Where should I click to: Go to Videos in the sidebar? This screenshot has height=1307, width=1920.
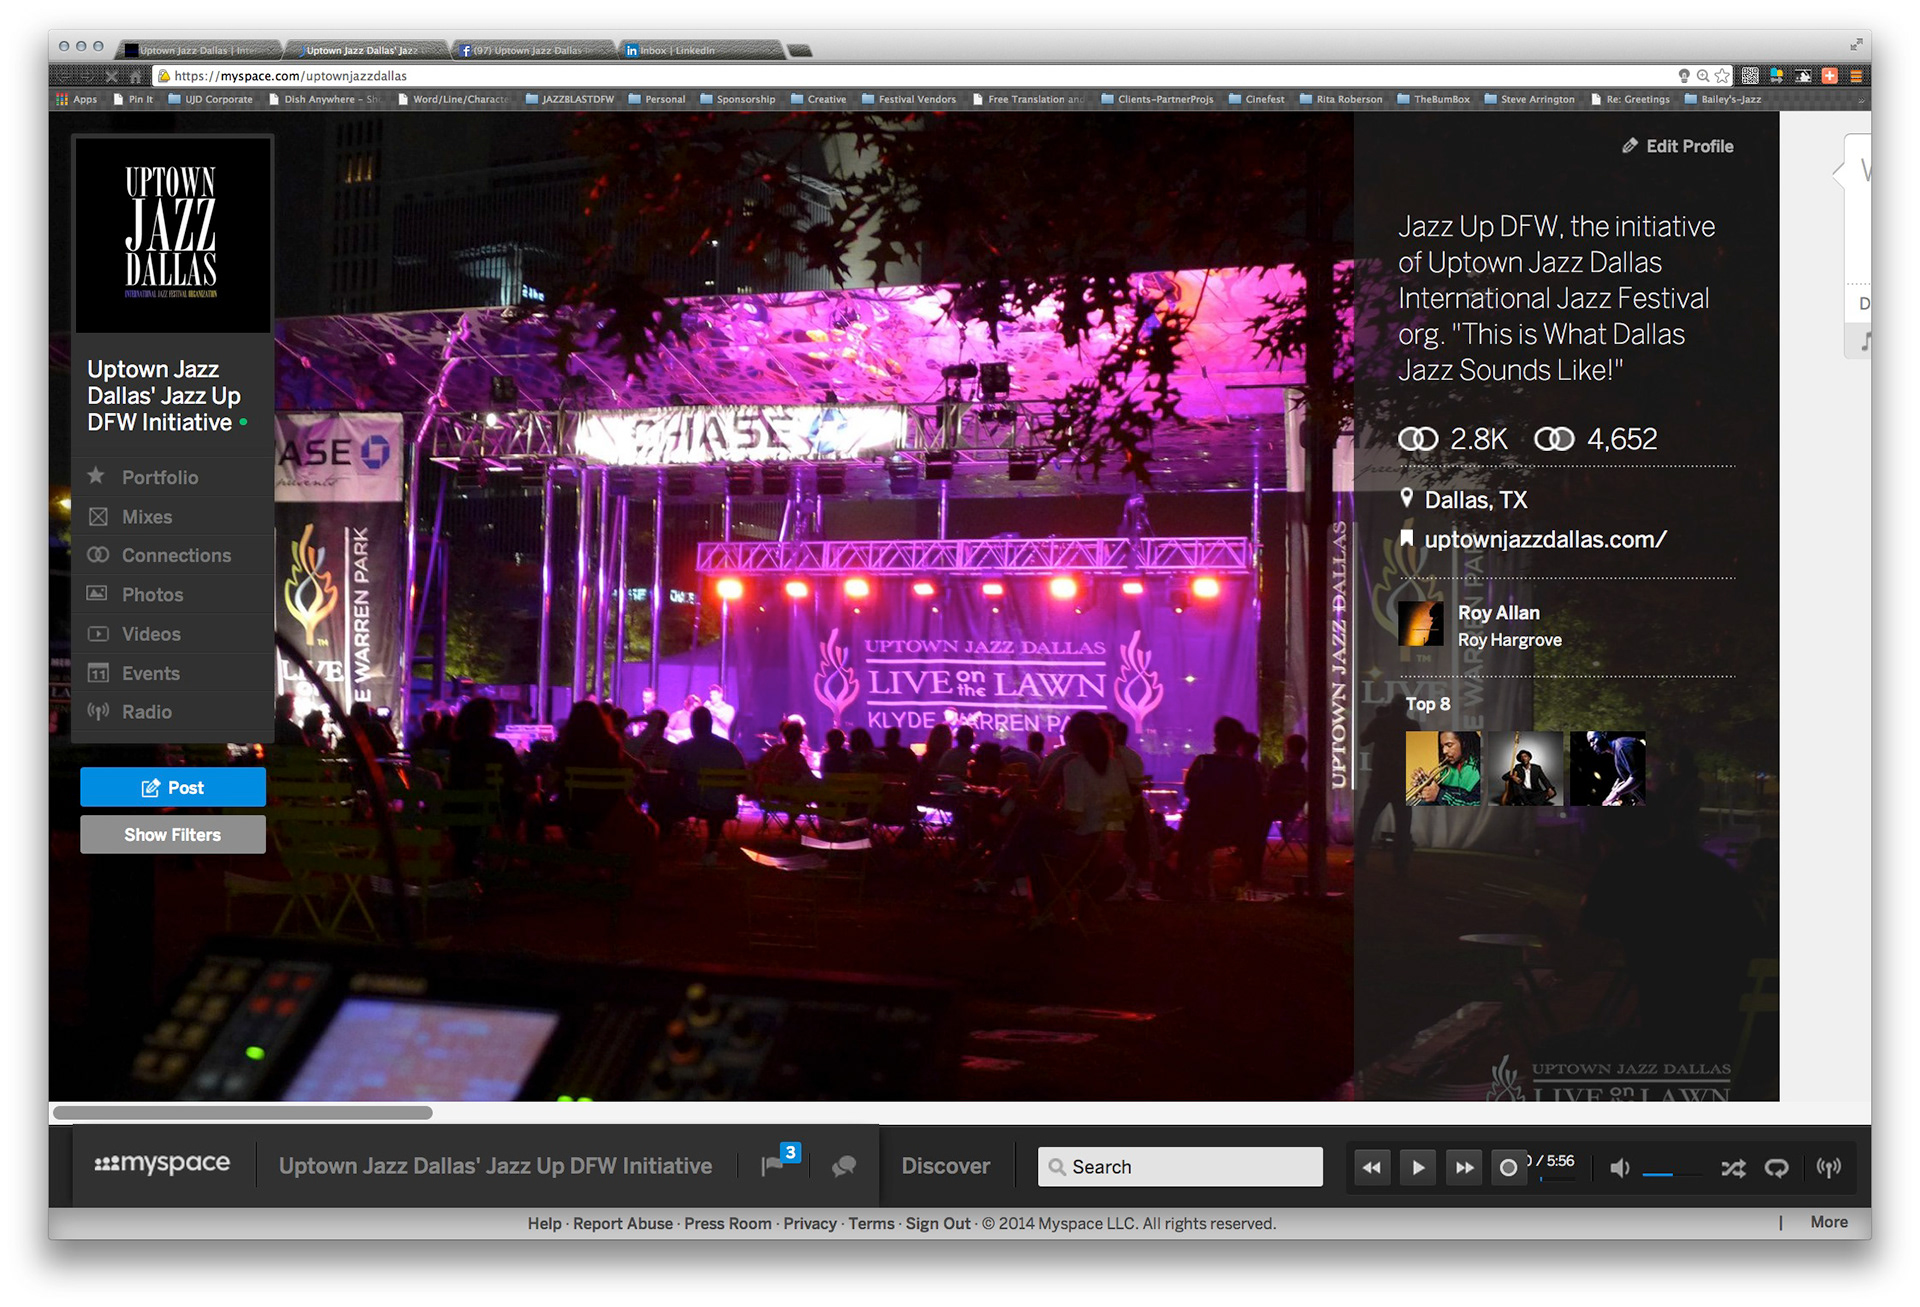coord(172,633)
